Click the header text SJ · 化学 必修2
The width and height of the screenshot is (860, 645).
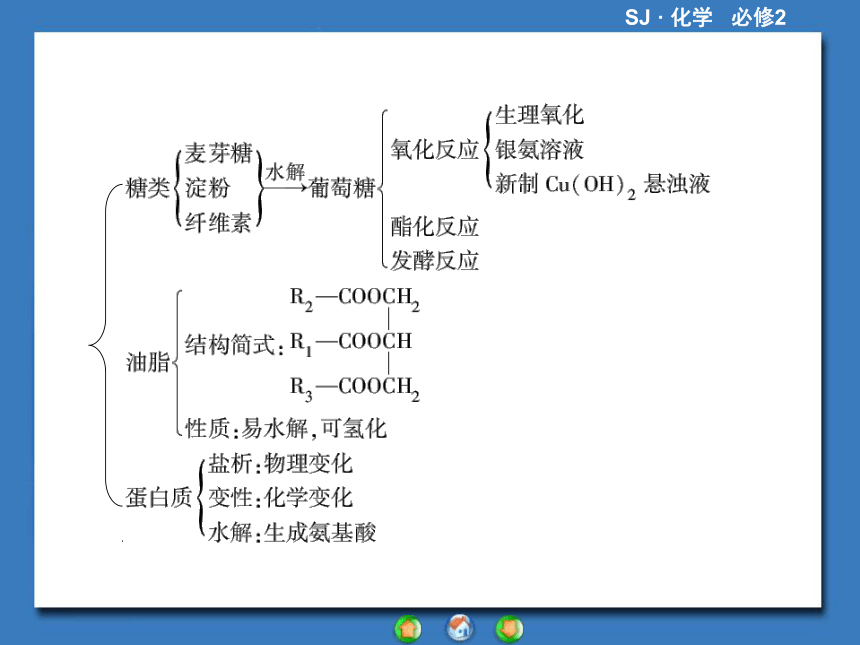point(705,17)
